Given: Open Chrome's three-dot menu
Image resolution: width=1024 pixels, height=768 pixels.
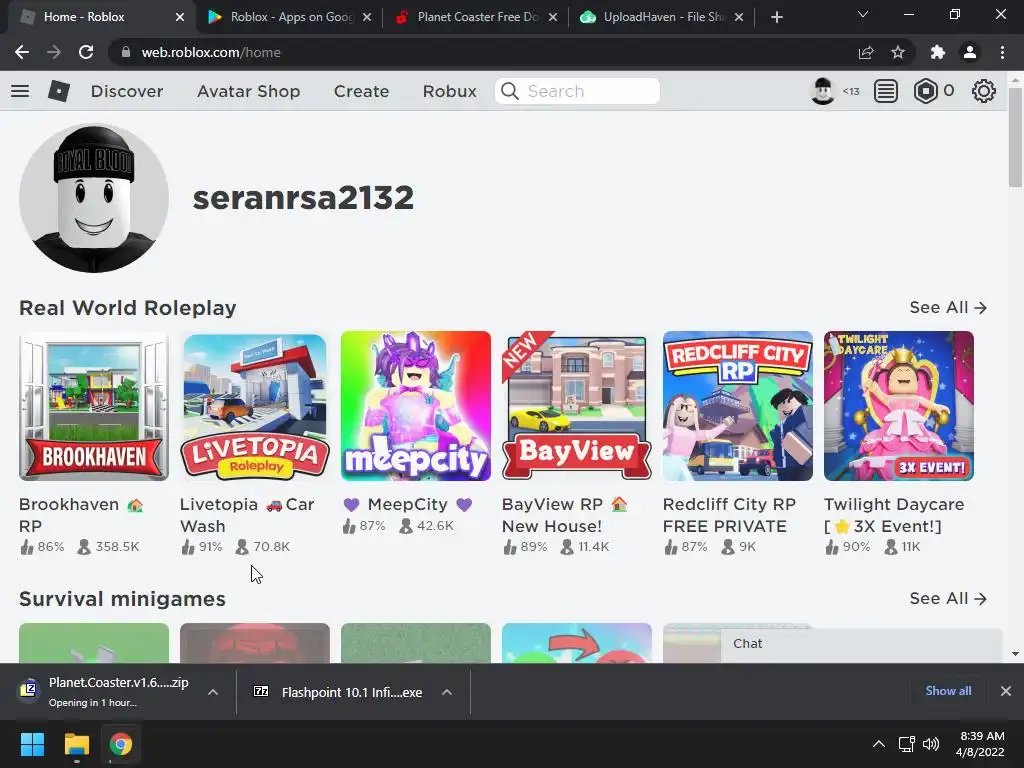Looking at the screenshot, I should pyautogui.click(x=1002, y=52).
